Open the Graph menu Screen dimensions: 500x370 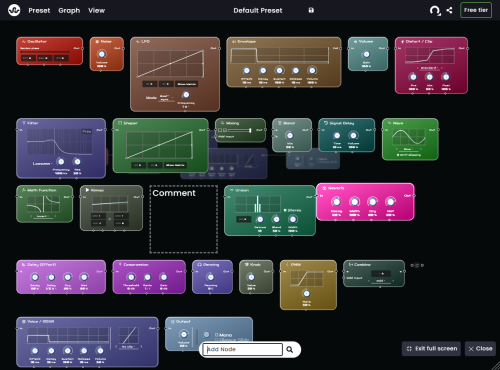click(69, 11)
